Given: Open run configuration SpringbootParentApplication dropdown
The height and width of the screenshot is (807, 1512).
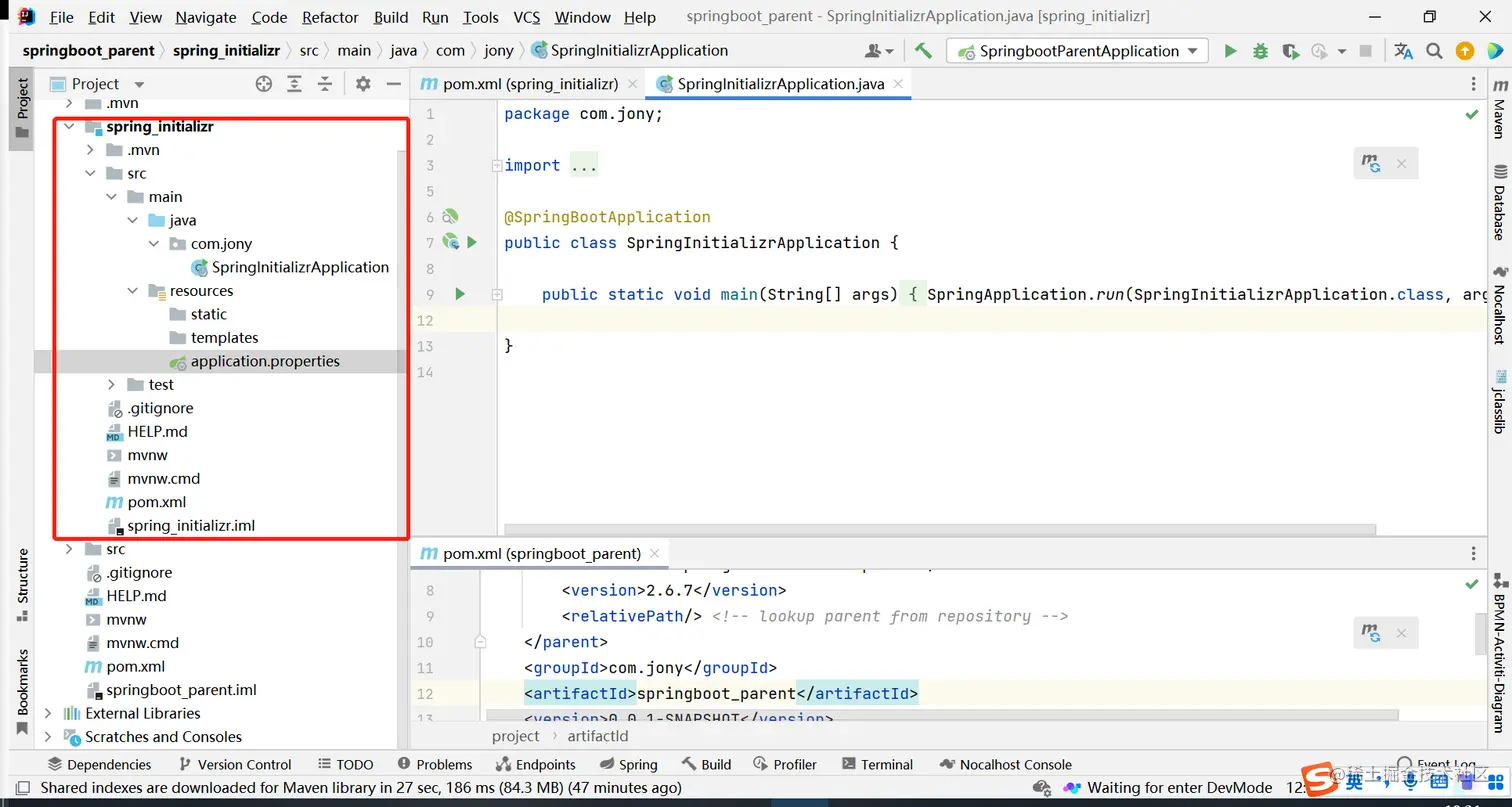Looking at the screenshot, I should coord(1077,51).
